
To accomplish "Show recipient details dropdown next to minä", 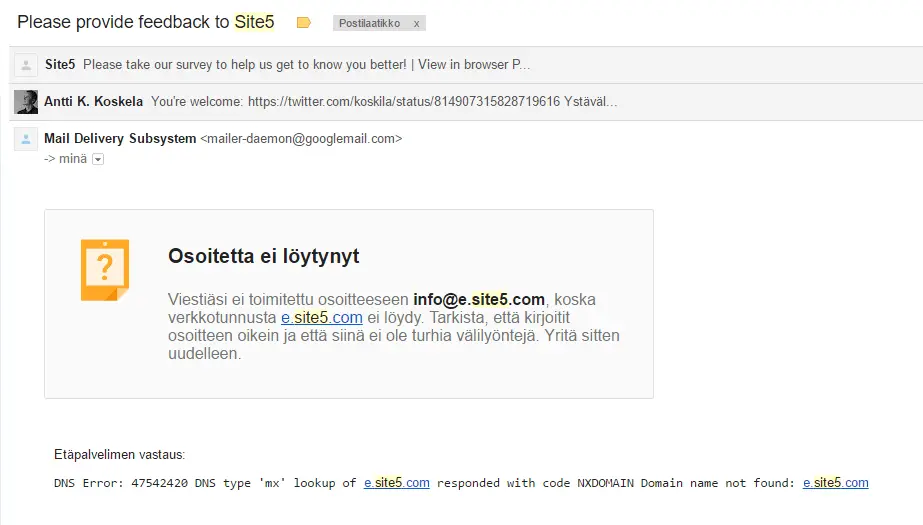I will 98,159.
